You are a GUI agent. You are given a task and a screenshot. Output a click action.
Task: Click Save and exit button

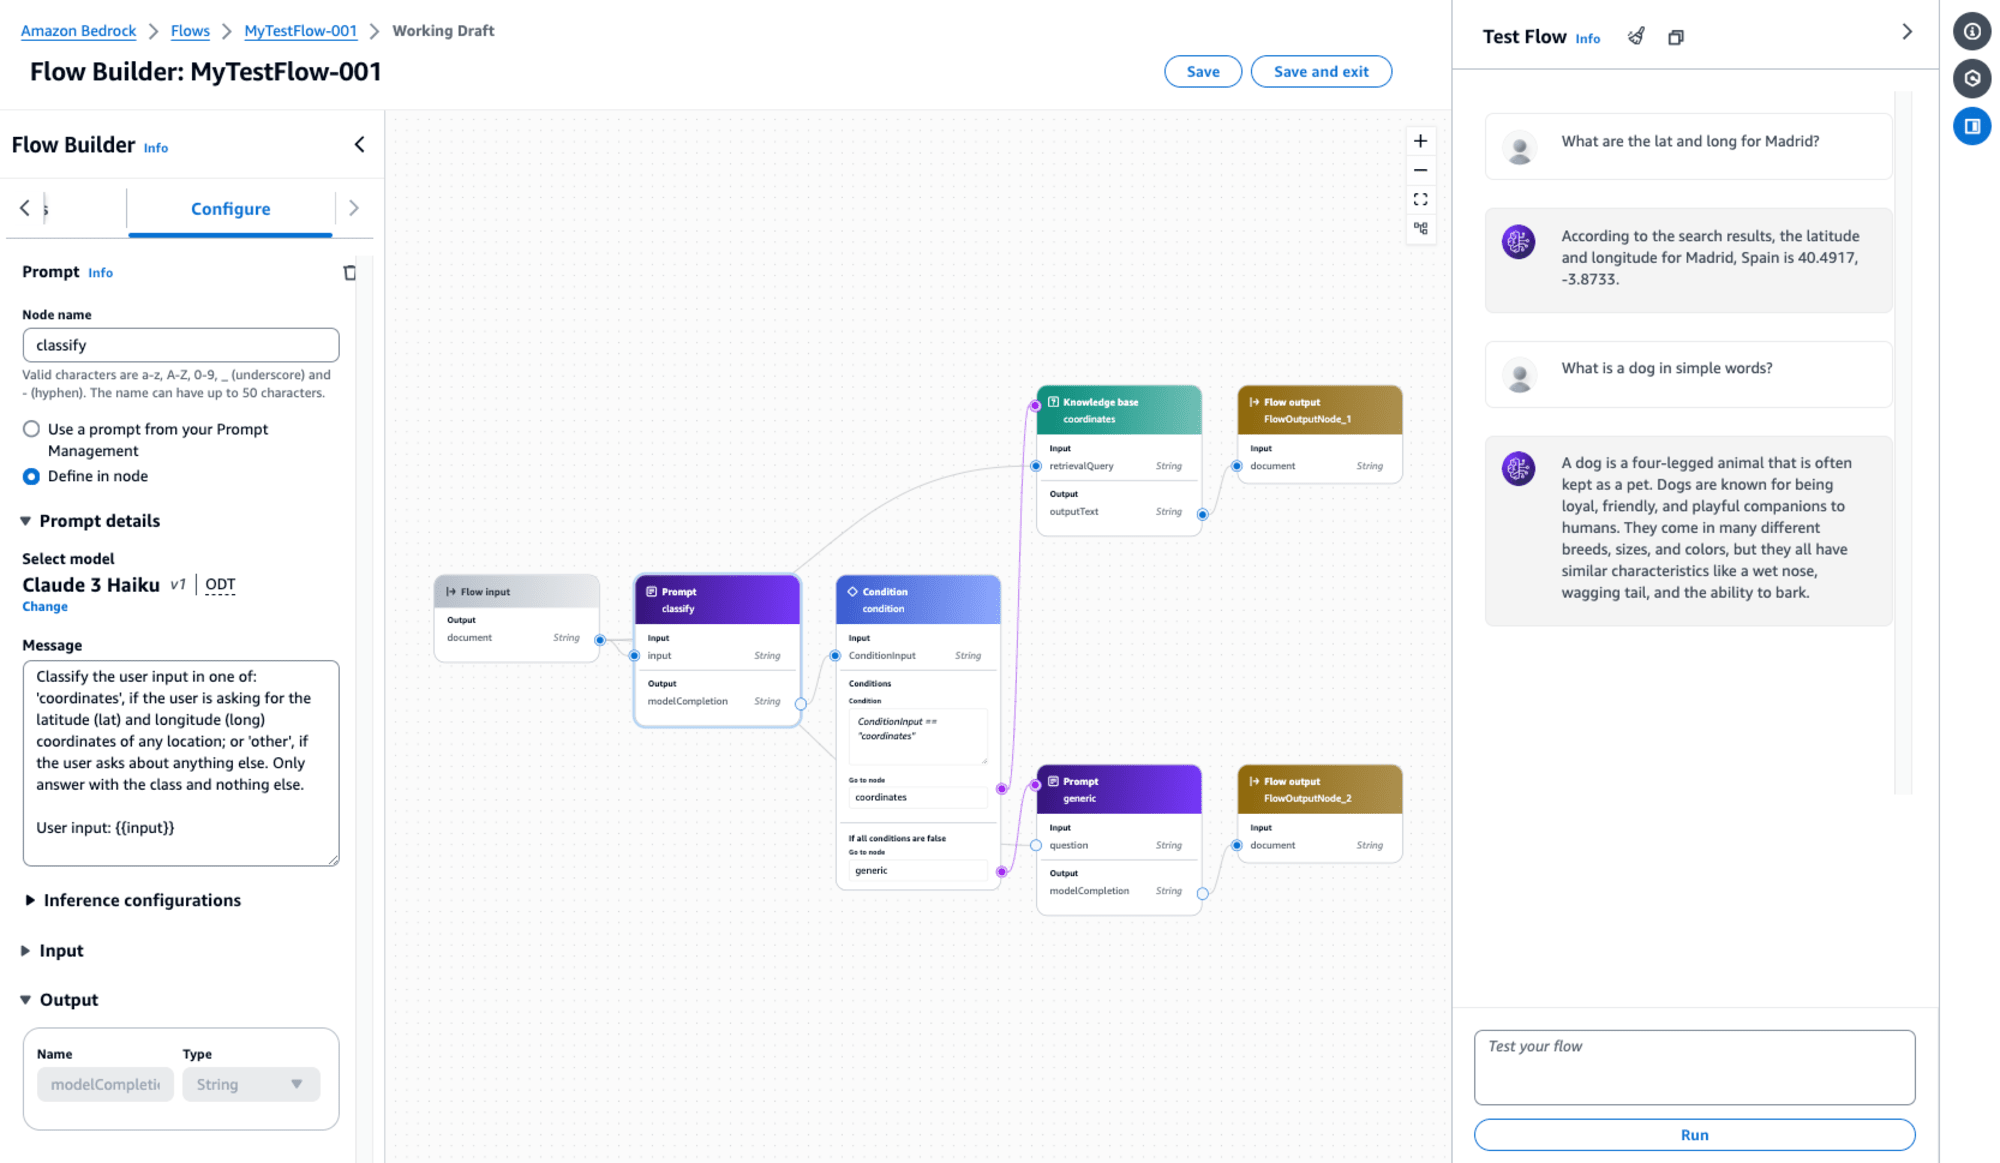pyautogui.click(x=1321, y=72)
